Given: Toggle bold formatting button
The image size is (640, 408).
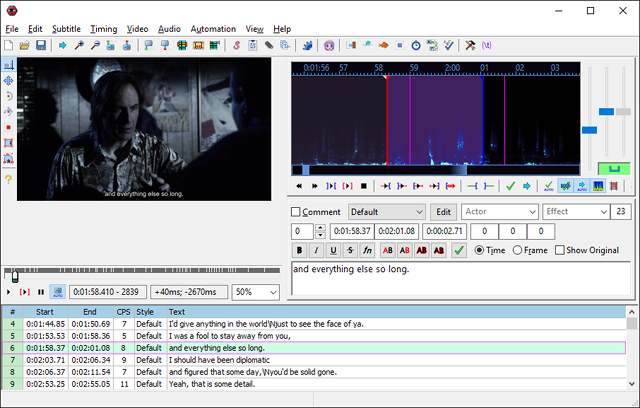Looking at the screenshot, I should point(299,250).
